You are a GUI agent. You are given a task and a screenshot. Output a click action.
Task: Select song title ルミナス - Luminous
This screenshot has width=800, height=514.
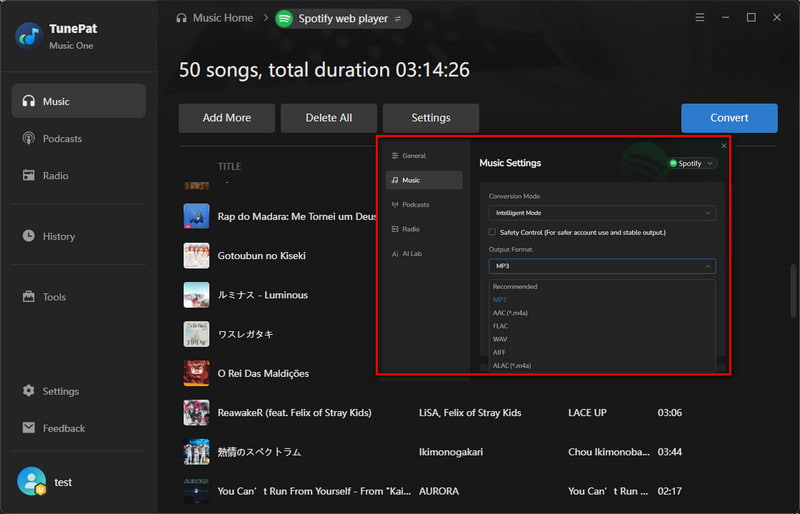click(263, 295)
